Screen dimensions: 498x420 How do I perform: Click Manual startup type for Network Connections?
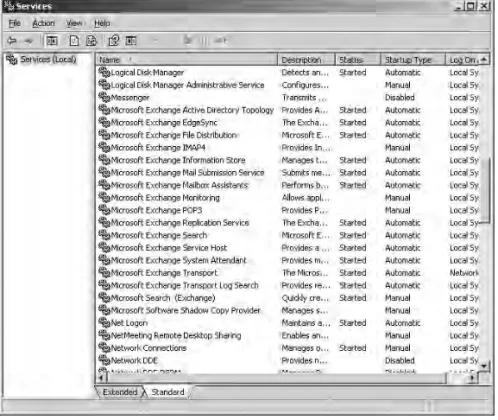point(397,348)
